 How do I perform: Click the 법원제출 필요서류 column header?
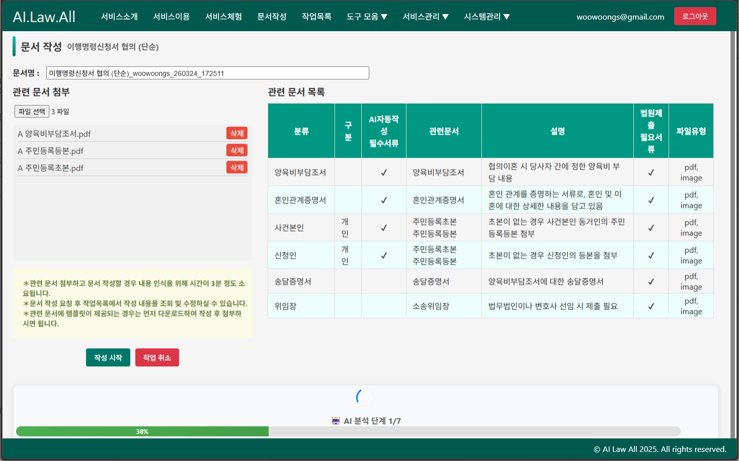(x=651, y=131)
